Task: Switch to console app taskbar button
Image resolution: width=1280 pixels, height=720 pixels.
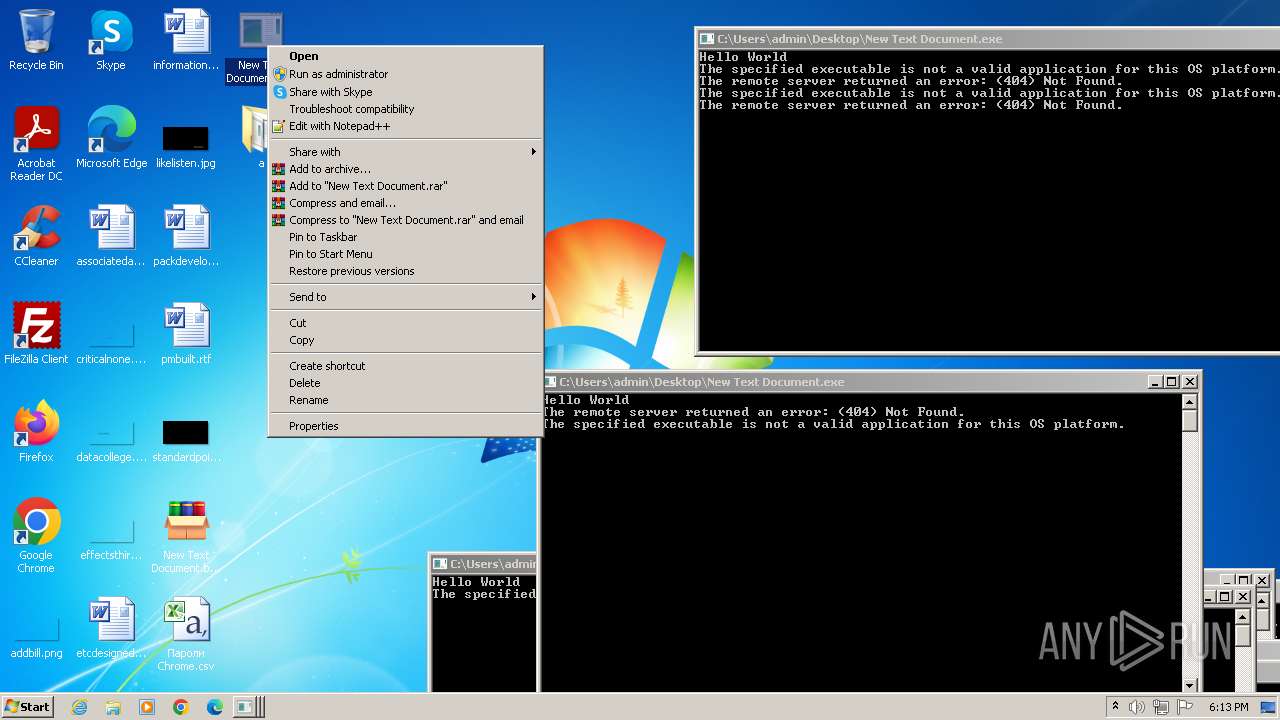Action: coord(248,707)
